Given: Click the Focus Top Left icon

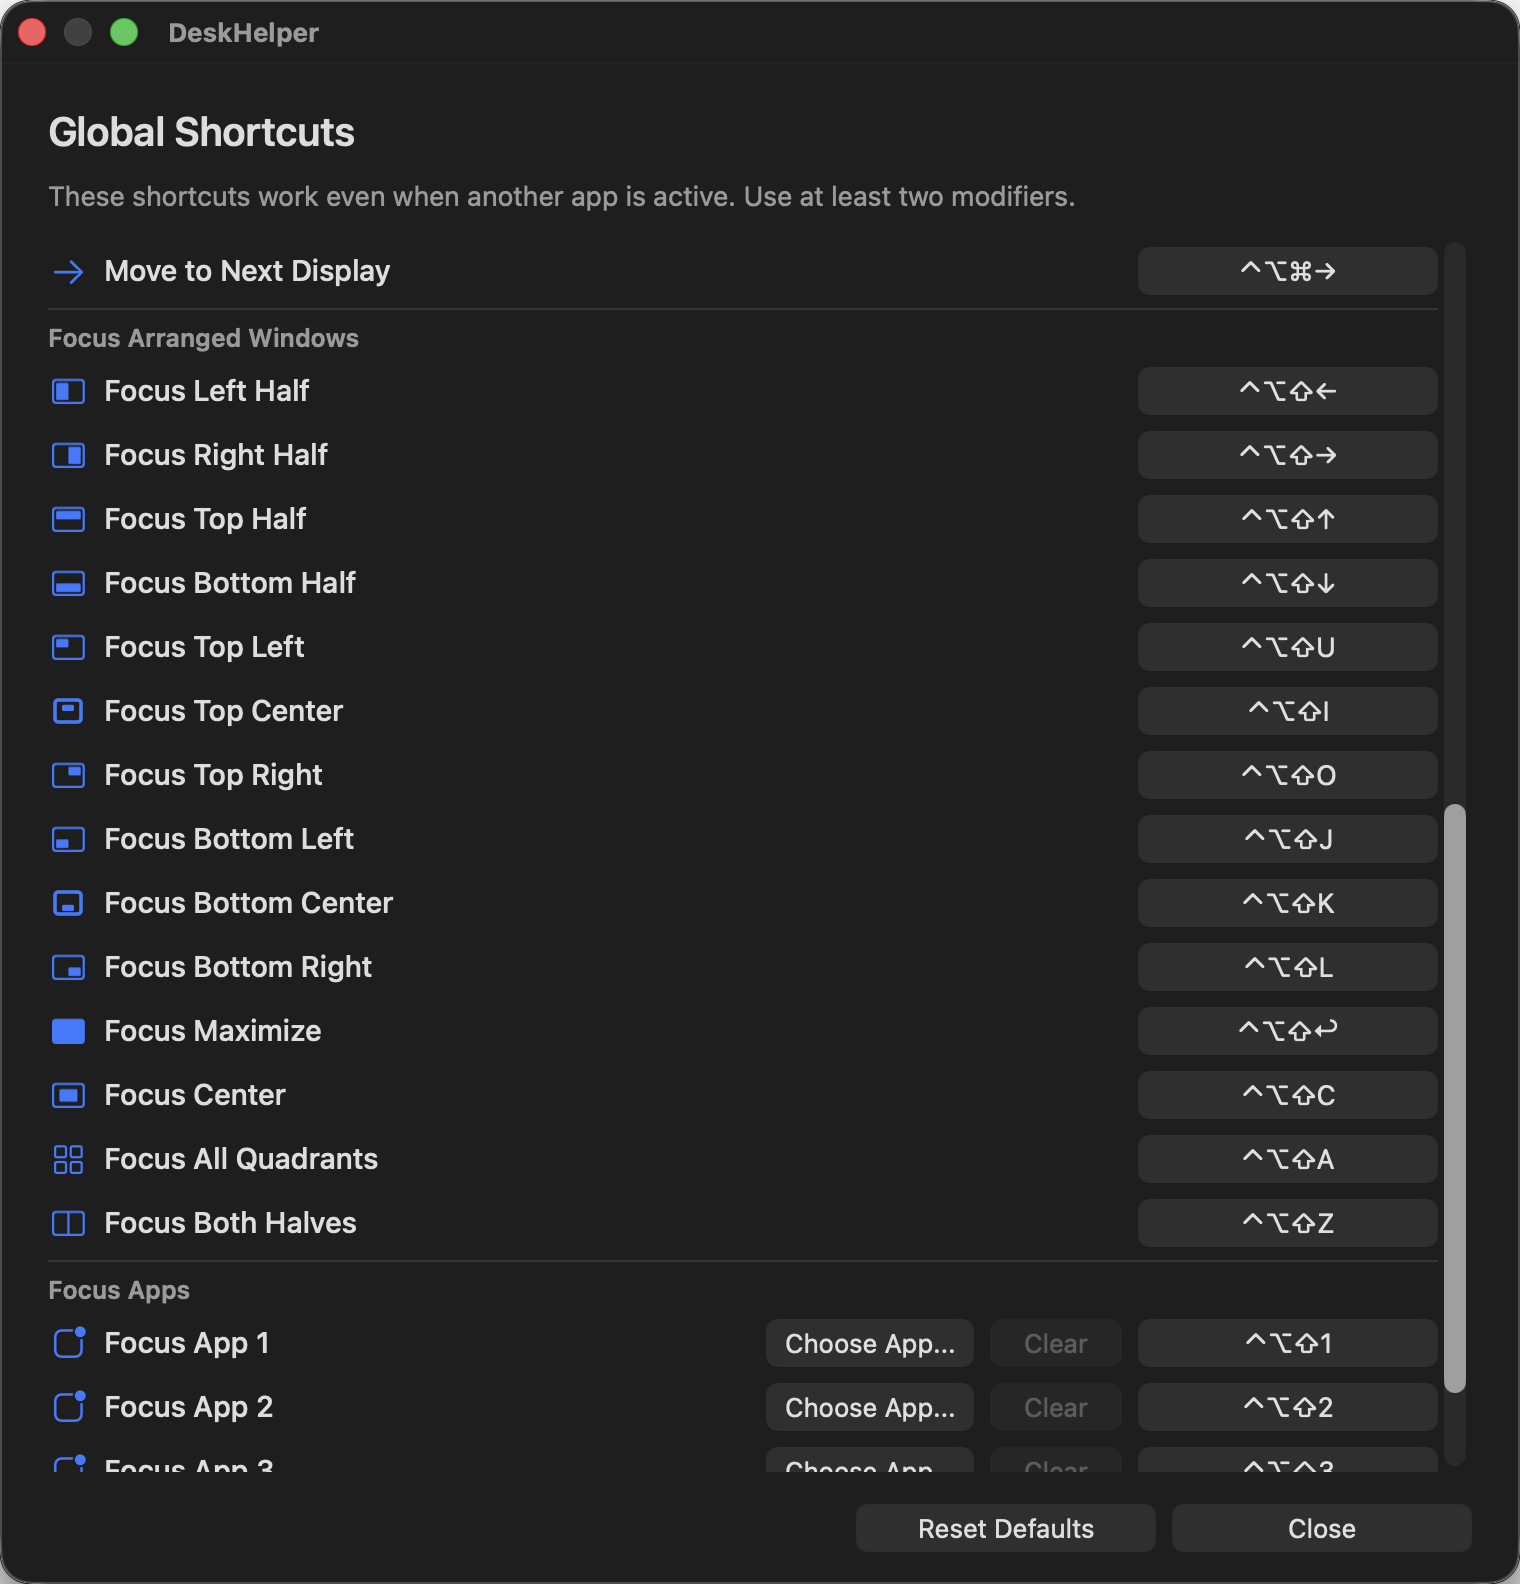Looking at the screenshot, I should pos(68,647).
